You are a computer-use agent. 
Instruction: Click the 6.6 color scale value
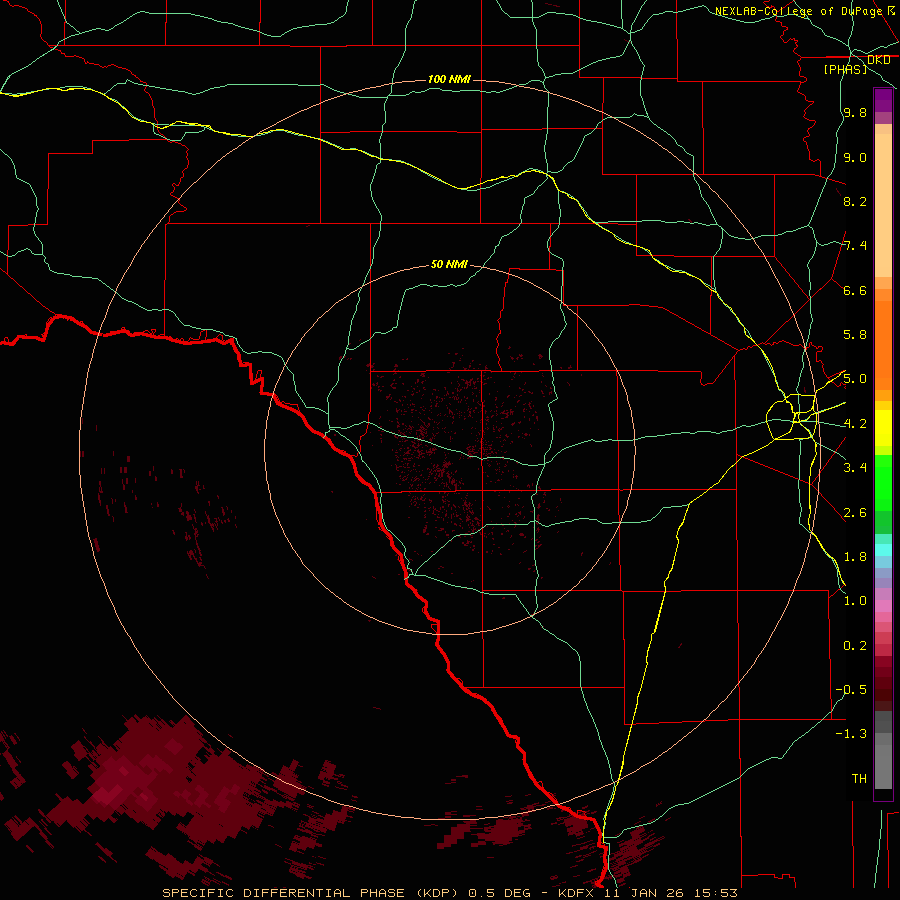pyautogui.click(x=855, y=290)
